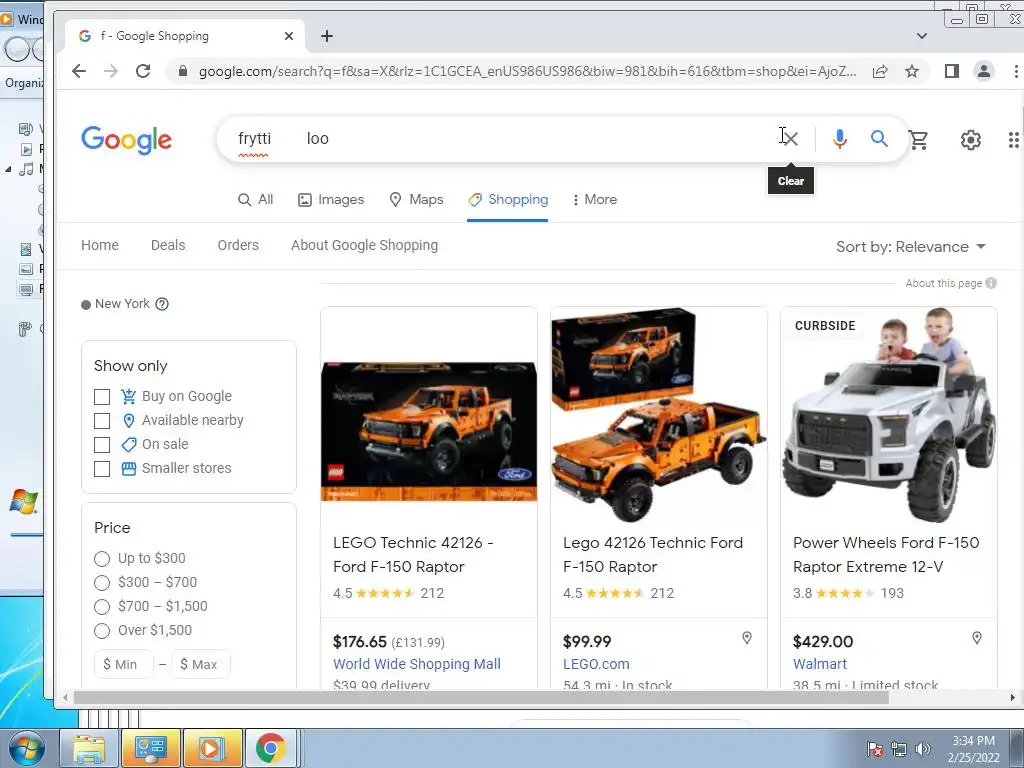Click the taskbar clock showing 3:34 PM
The height and width of the screenshot is (768, 1024).
(973, 749)
